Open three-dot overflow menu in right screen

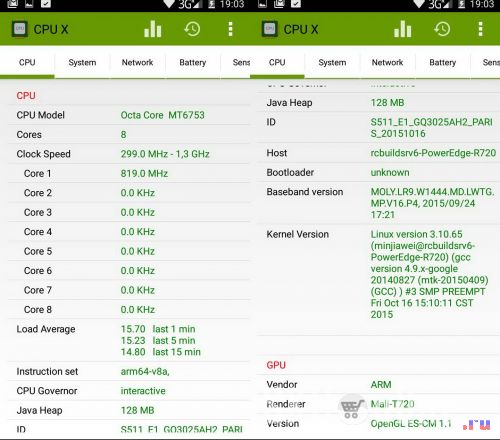coord(480,29)
